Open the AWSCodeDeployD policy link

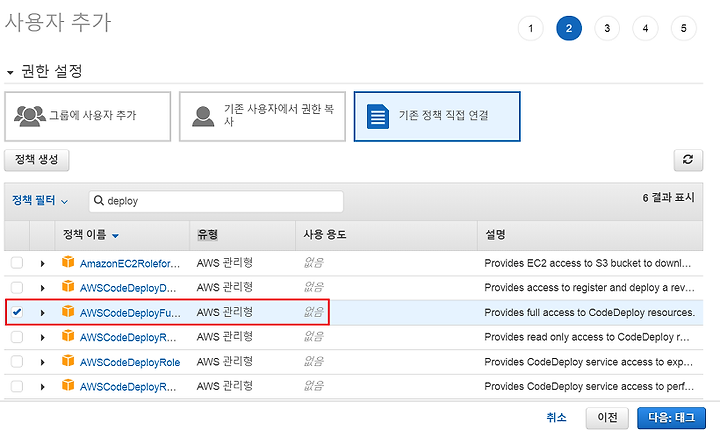tap(128, 289)
